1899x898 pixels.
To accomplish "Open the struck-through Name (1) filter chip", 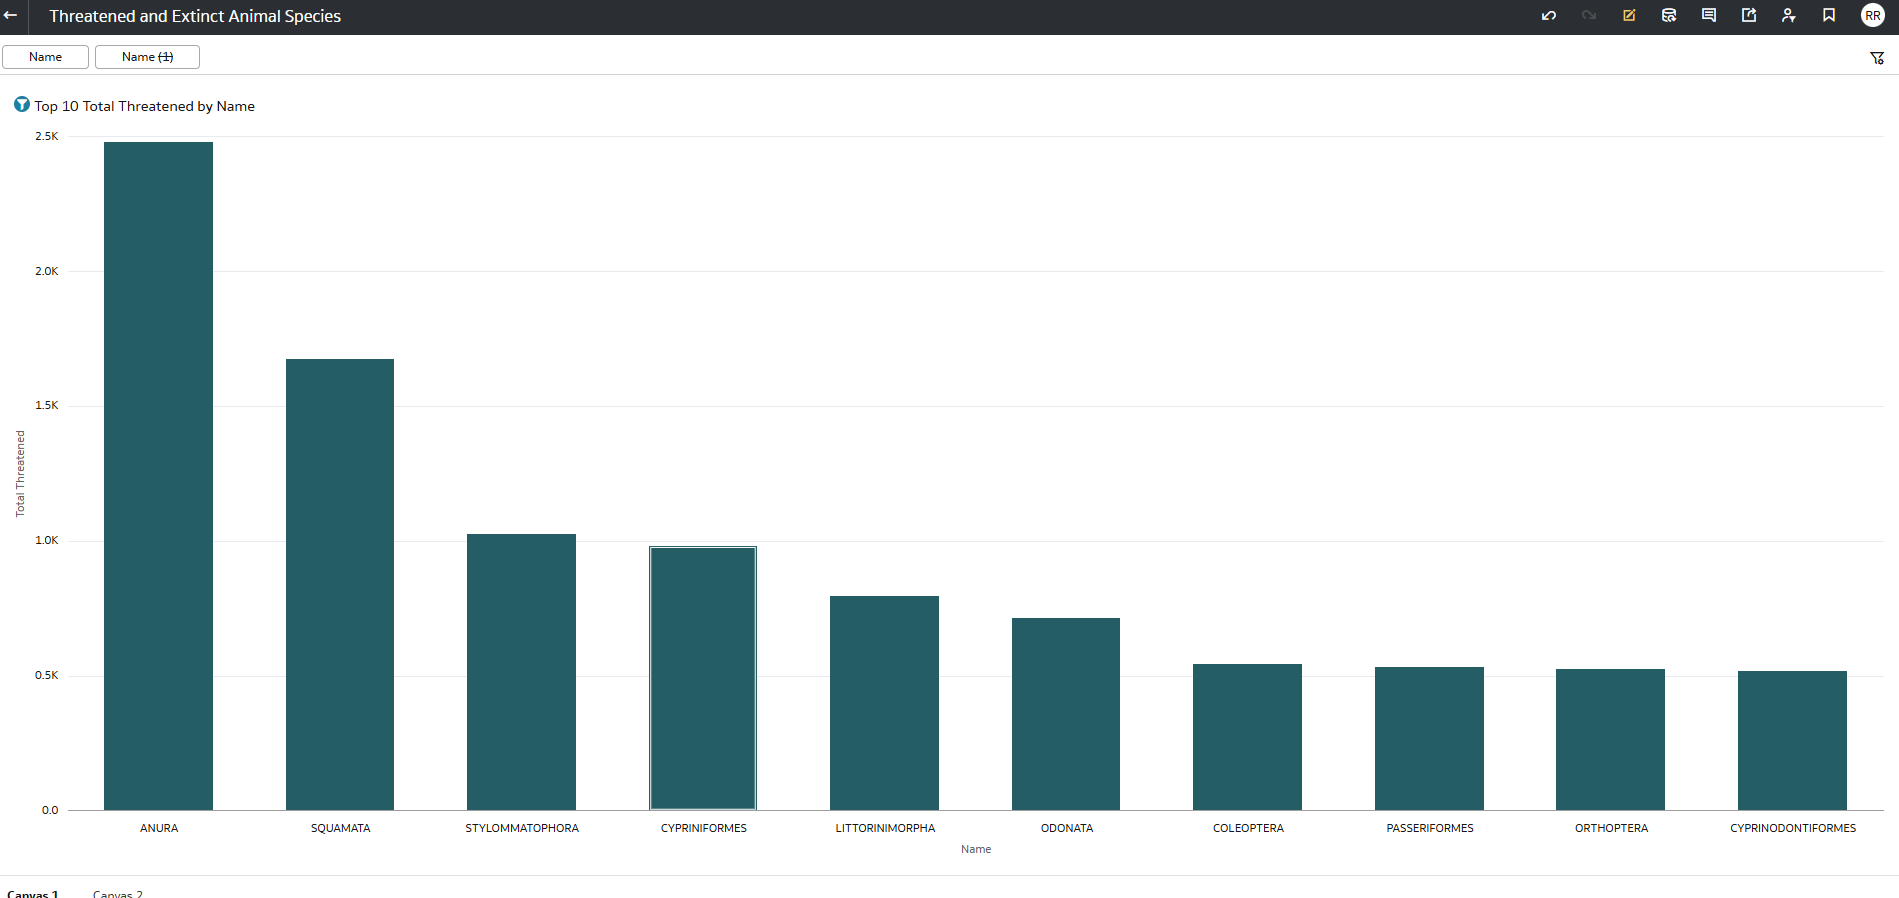I will pyautogui.click(x=147, y=57).
